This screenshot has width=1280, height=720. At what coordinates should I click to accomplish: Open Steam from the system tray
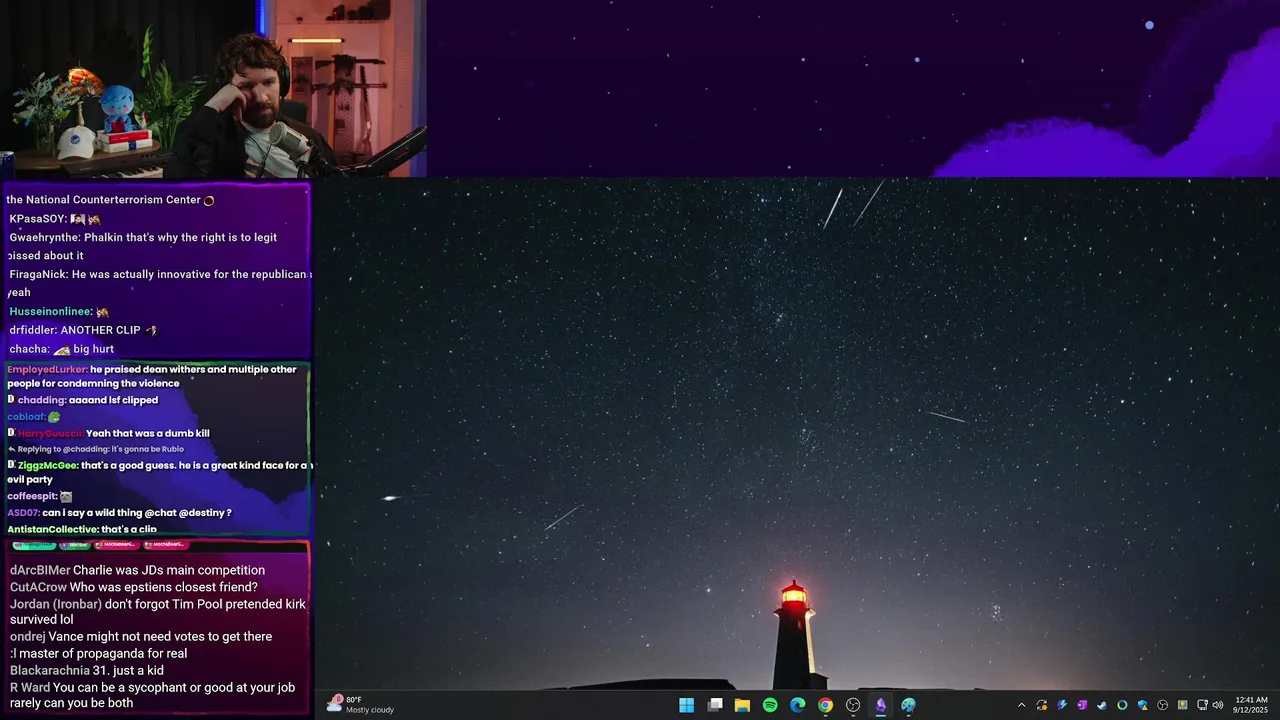pos(1102,705)
